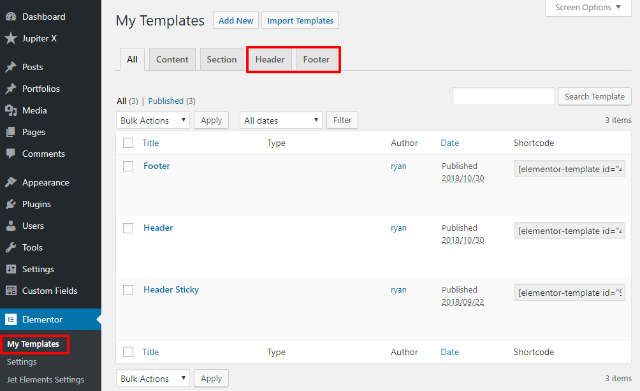Open Elementor Settings submenu item
Image resolution: width=640 pixels, height=391 pixels.
[x=22, y=362]
